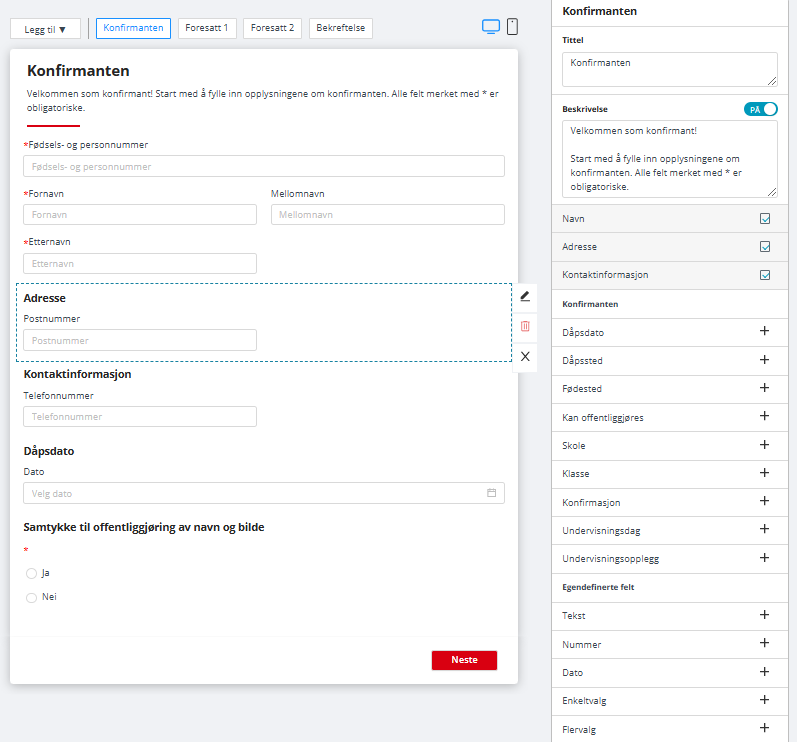Click the pencil edit icon beside Adresse
Viewport: 797px width, 742px height.
point(525,297)
